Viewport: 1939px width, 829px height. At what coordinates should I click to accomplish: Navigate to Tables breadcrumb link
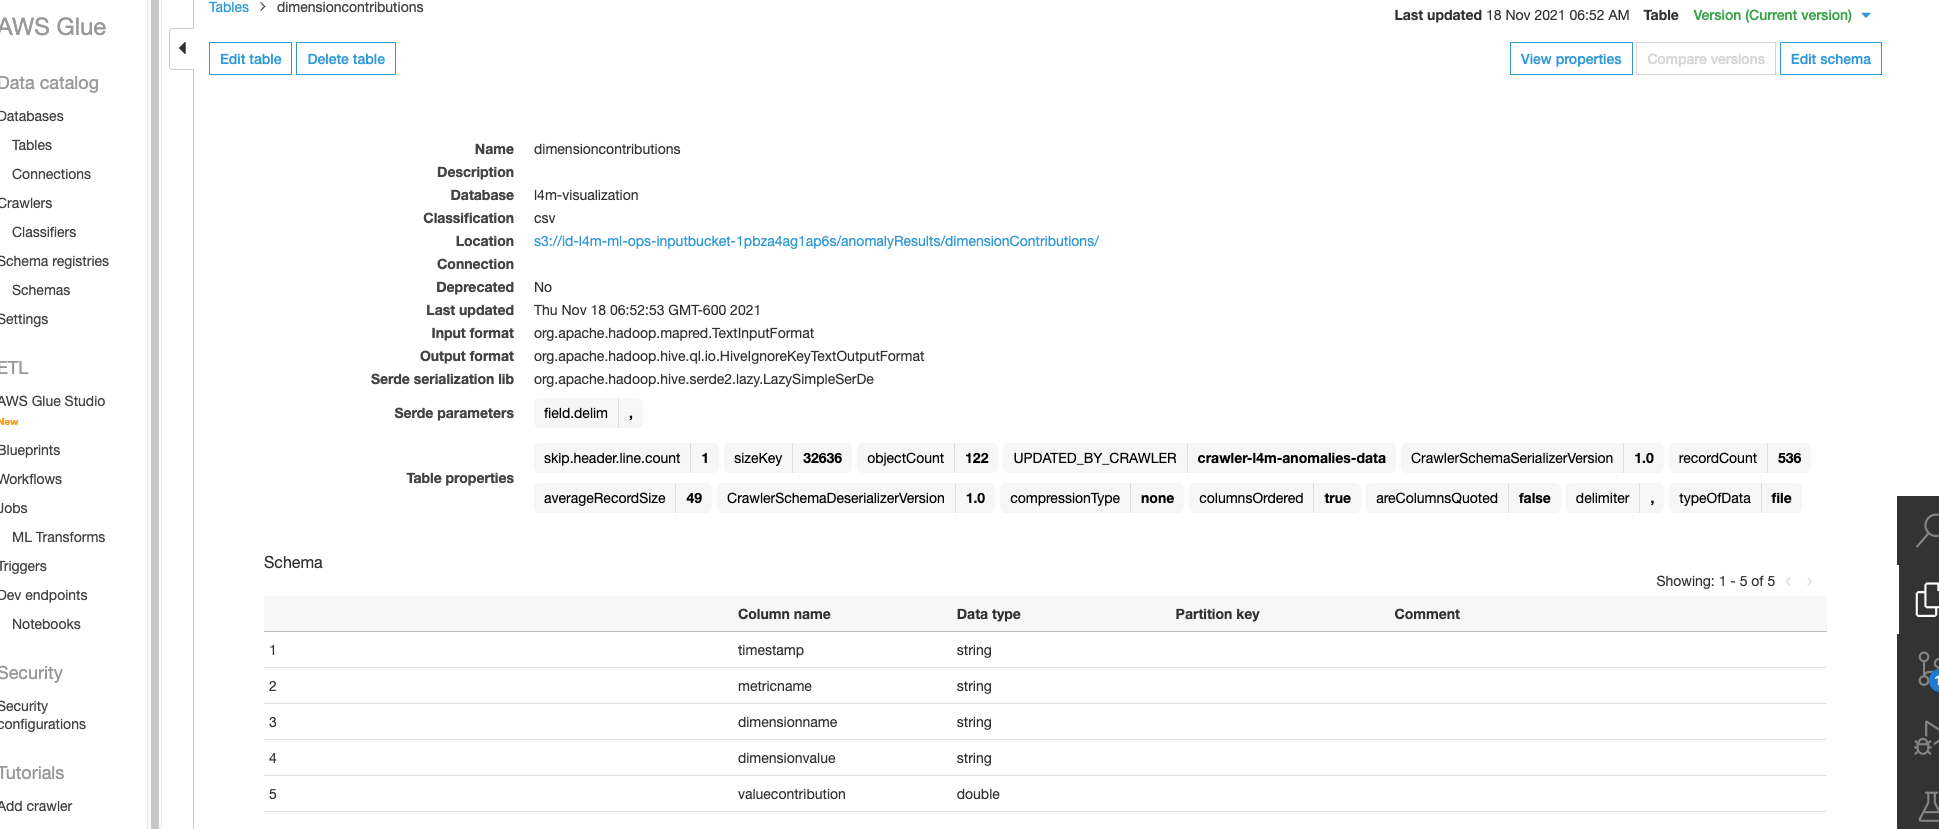click(x=228, y=7)
